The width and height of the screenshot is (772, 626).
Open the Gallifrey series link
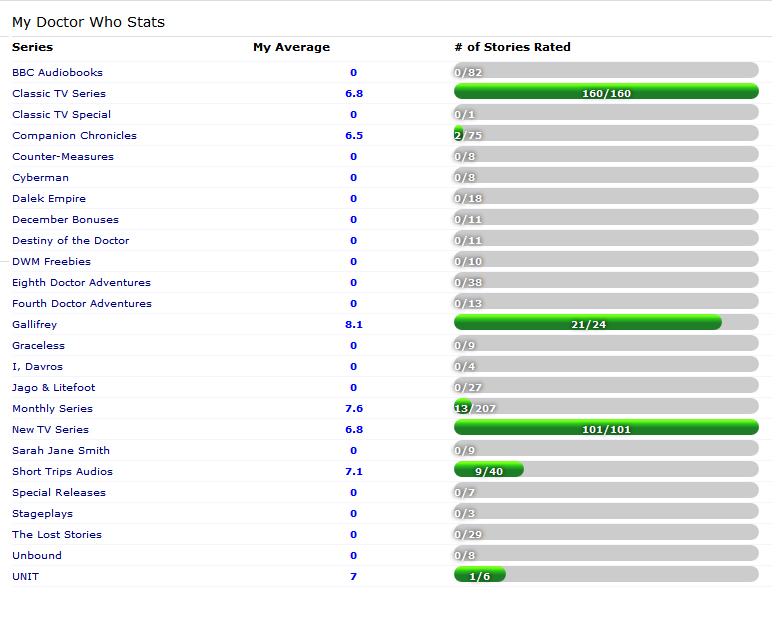coord(34,325)
